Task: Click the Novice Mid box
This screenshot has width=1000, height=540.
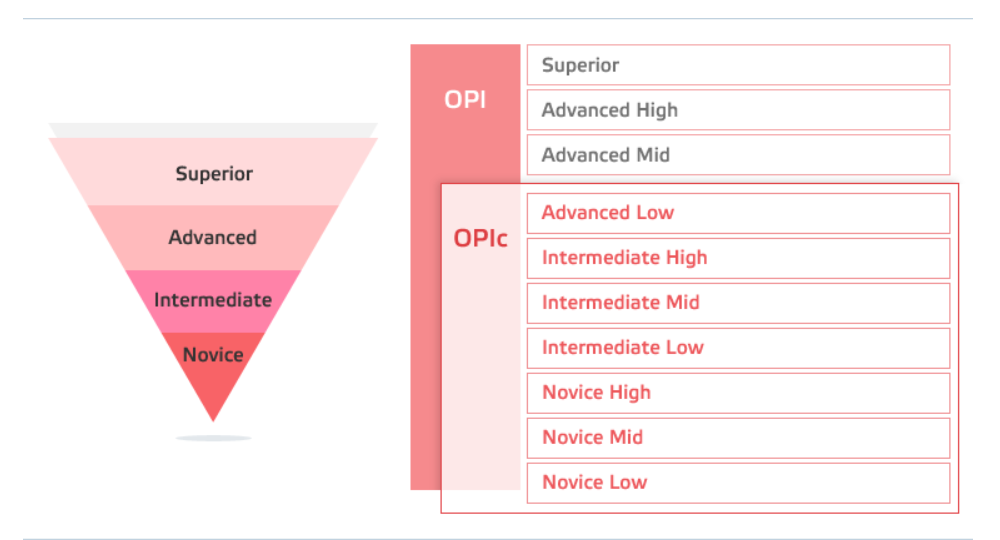Action: point(739,438)
